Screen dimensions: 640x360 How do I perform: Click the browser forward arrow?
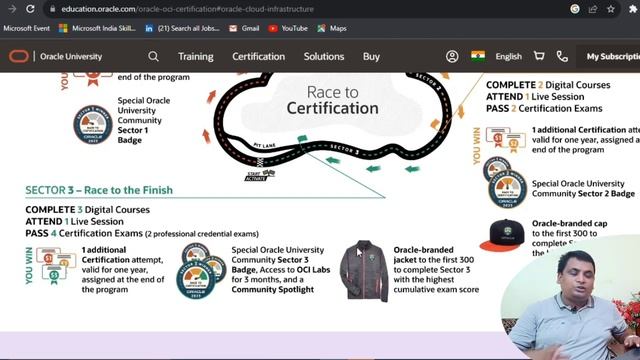[x=12, y=9]
